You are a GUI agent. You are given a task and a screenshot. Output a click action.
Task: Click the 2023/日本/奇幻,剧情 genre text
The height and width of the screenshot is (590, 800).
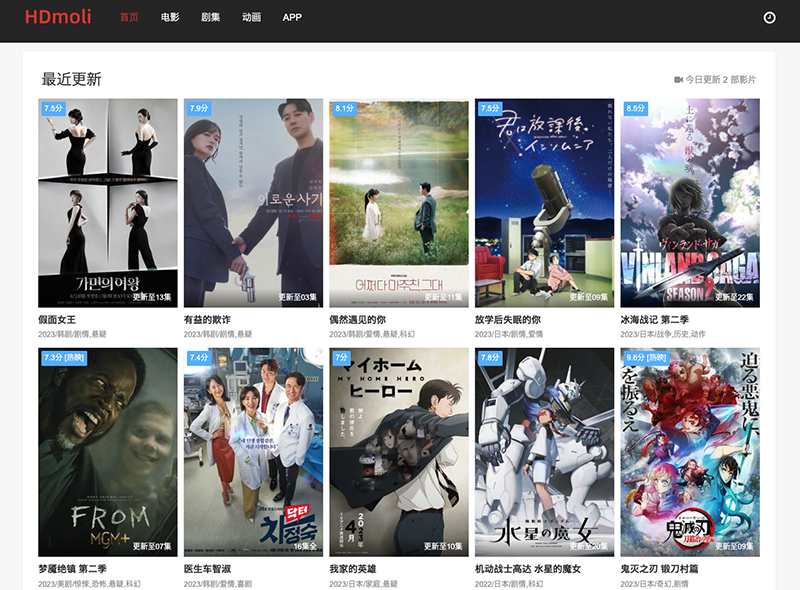click(654, 583)
